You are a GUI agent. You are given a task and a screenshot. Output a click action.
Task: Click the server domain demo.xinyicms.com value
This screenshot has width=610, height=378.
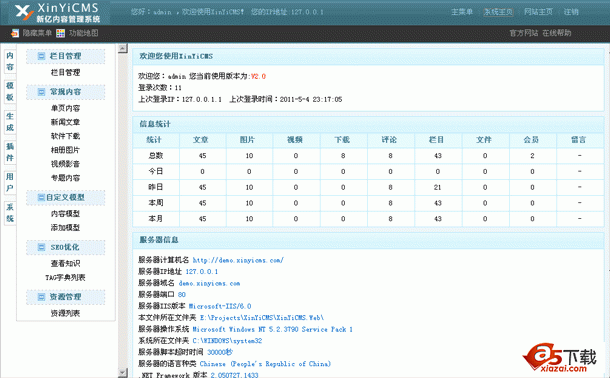click(209, 283)
